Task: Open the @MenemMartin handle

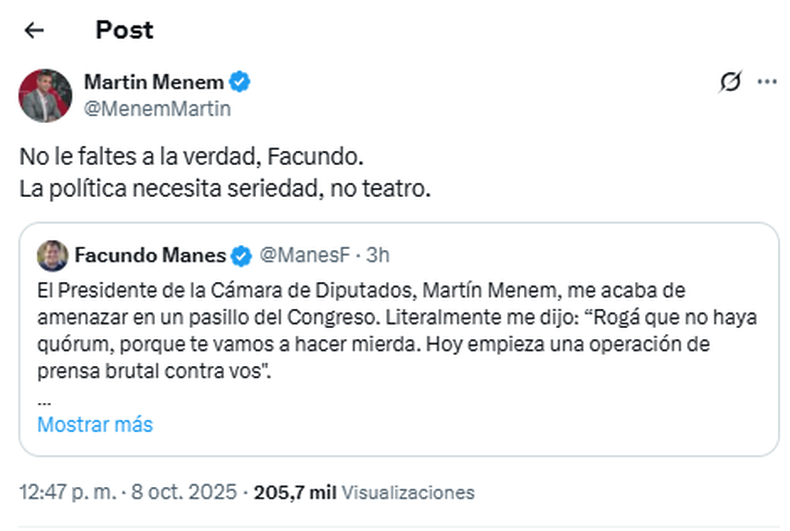Action: (157, 108)
